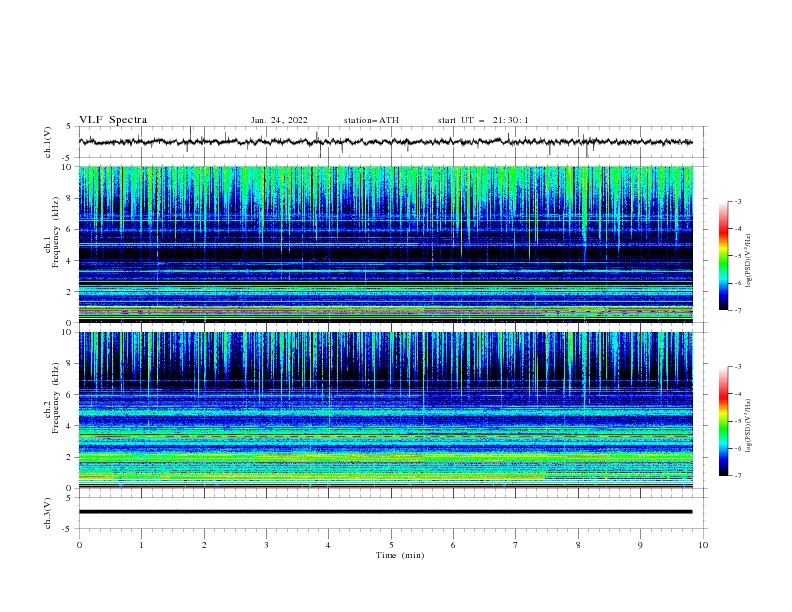Viewport: 792px width, 612px height.
Task: Click the lower colorbar's log(PSD) label
Action: click(749, 426)
